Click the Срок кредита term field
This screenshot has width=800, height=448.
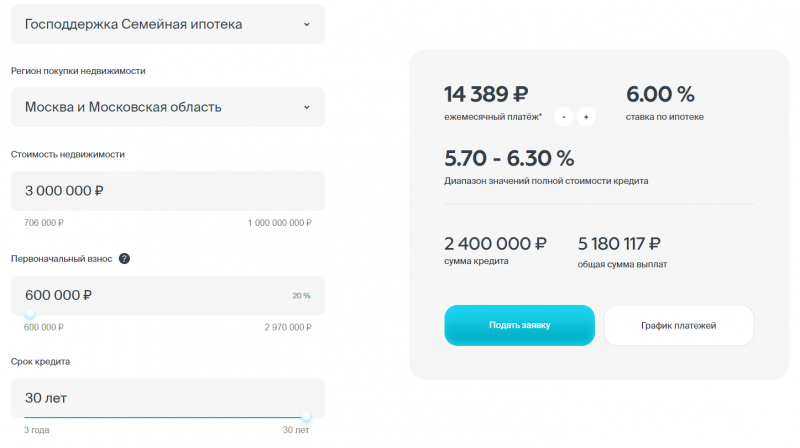[167, 398]
